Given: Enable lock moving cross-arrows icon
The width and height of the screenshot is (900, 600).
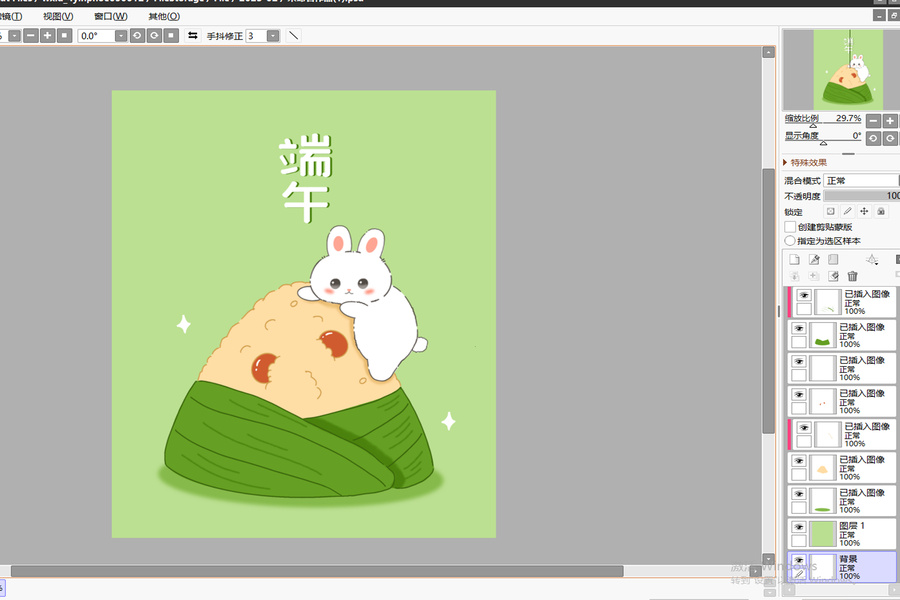Looking at the screenshot, I should tap(864, 211).
